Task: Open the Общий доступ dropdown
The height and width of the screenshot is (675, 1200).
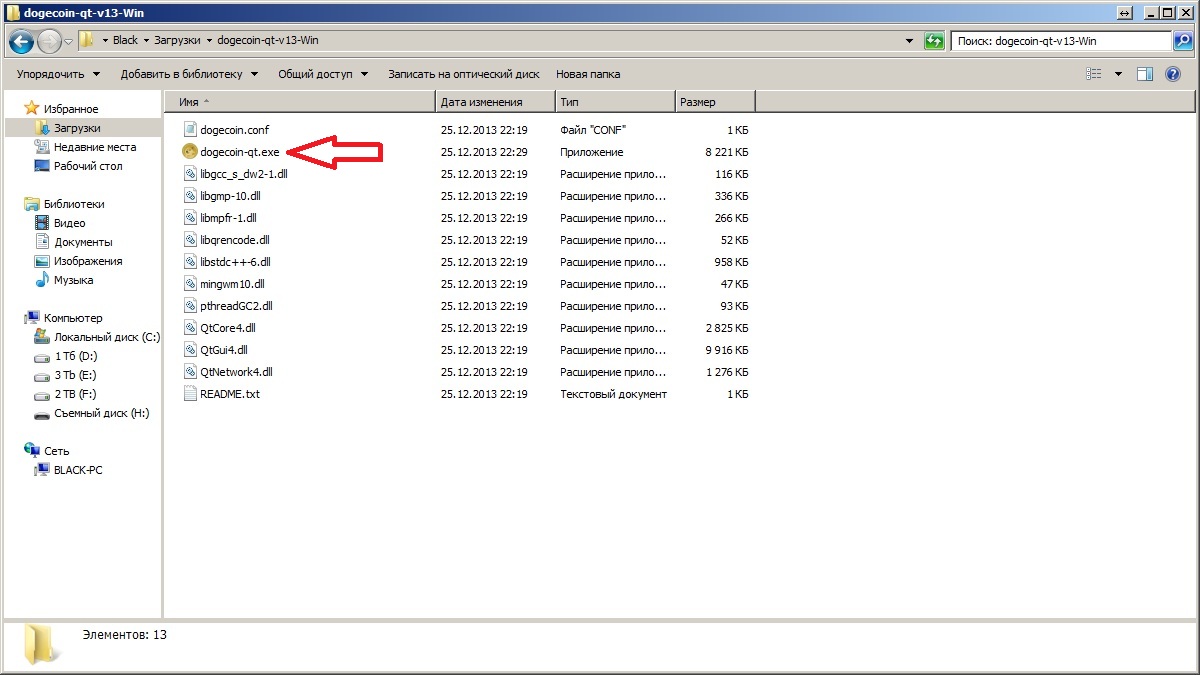Action: tap(323, 74)
